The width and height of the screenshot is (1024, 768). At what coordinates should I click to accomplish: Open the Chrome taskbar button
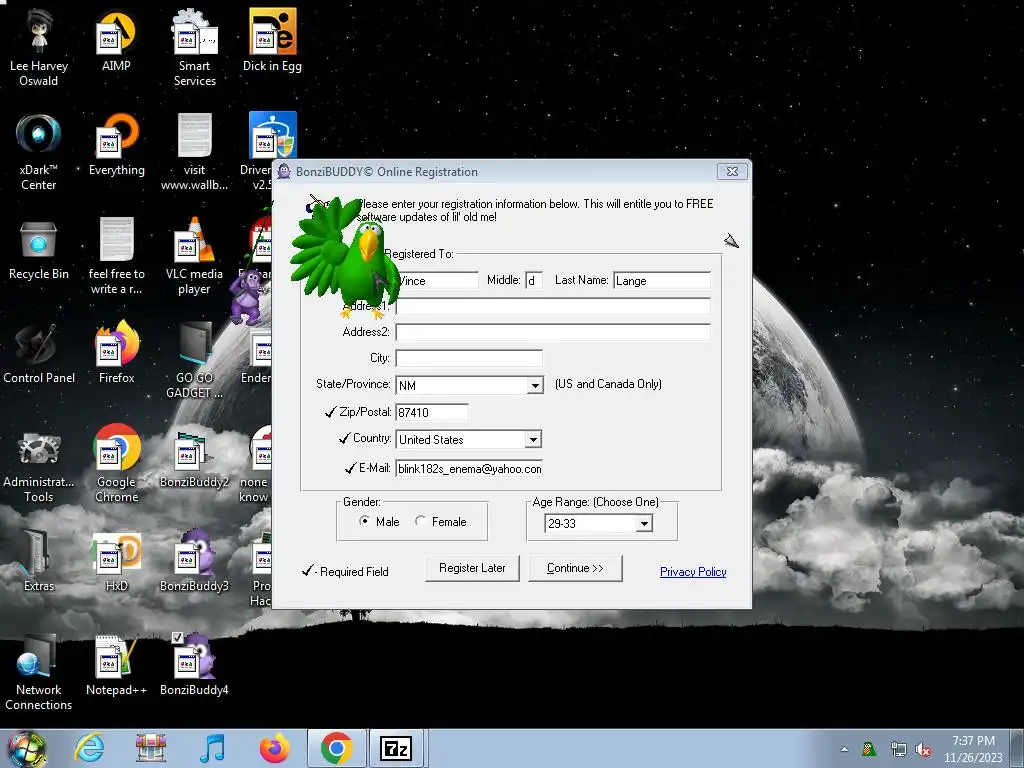pos(336,748)
